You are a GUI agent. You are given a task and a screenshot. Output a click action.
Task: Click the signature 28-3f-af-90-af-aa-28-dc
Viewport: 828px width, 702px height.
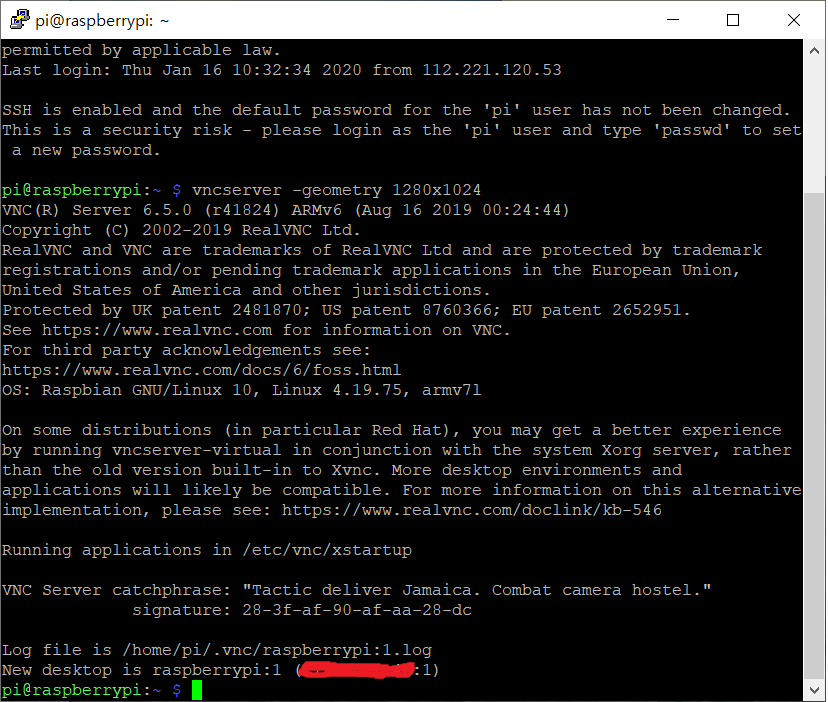click(357, 610)
